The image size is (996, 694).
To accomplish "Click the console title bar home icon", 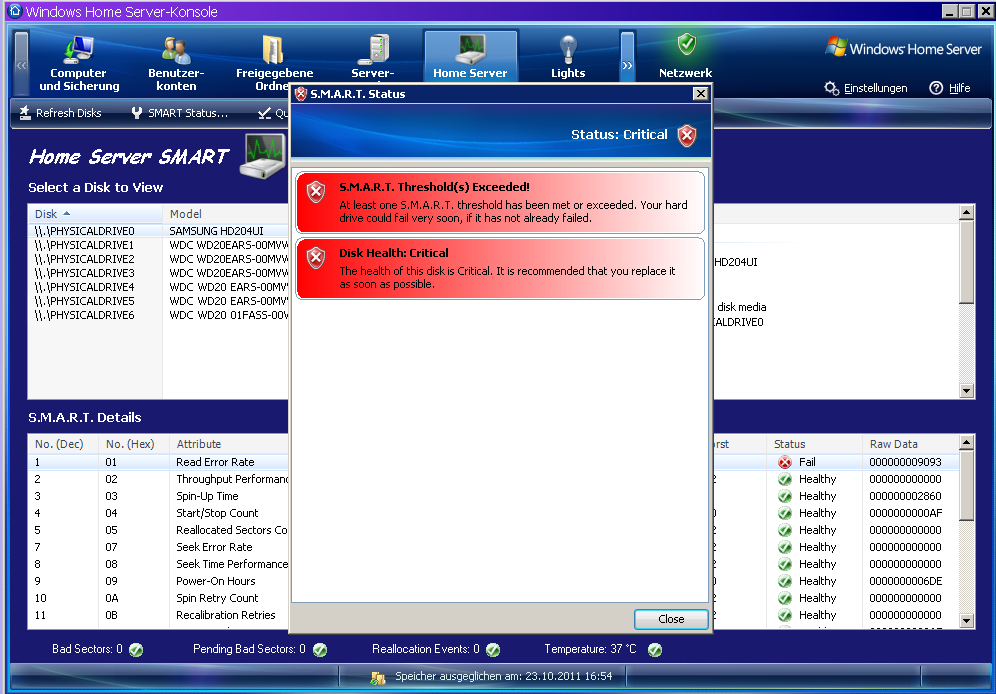I will pyautogui.click(x=15, y=11).
